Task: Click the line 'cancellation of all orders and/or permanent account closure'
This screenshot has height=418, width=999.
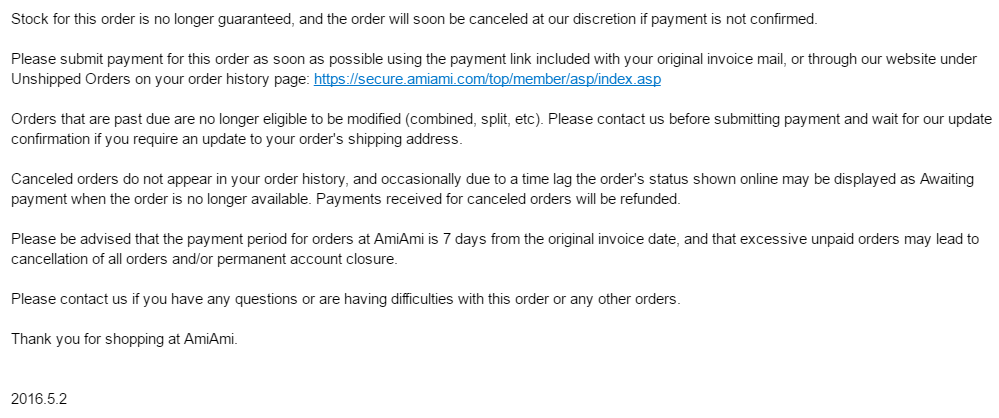Action: 204,259
